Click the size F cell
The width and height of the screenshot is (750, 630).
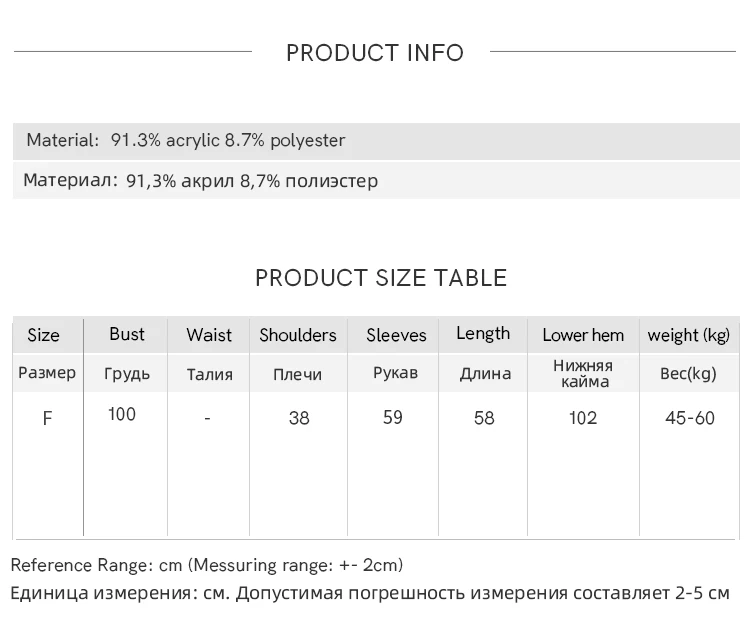click(x=47, y=419)
